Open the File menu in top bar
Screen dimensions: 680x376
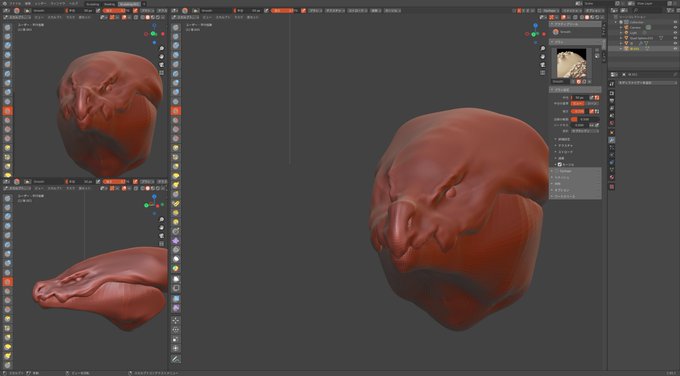[x=15, y=3]
